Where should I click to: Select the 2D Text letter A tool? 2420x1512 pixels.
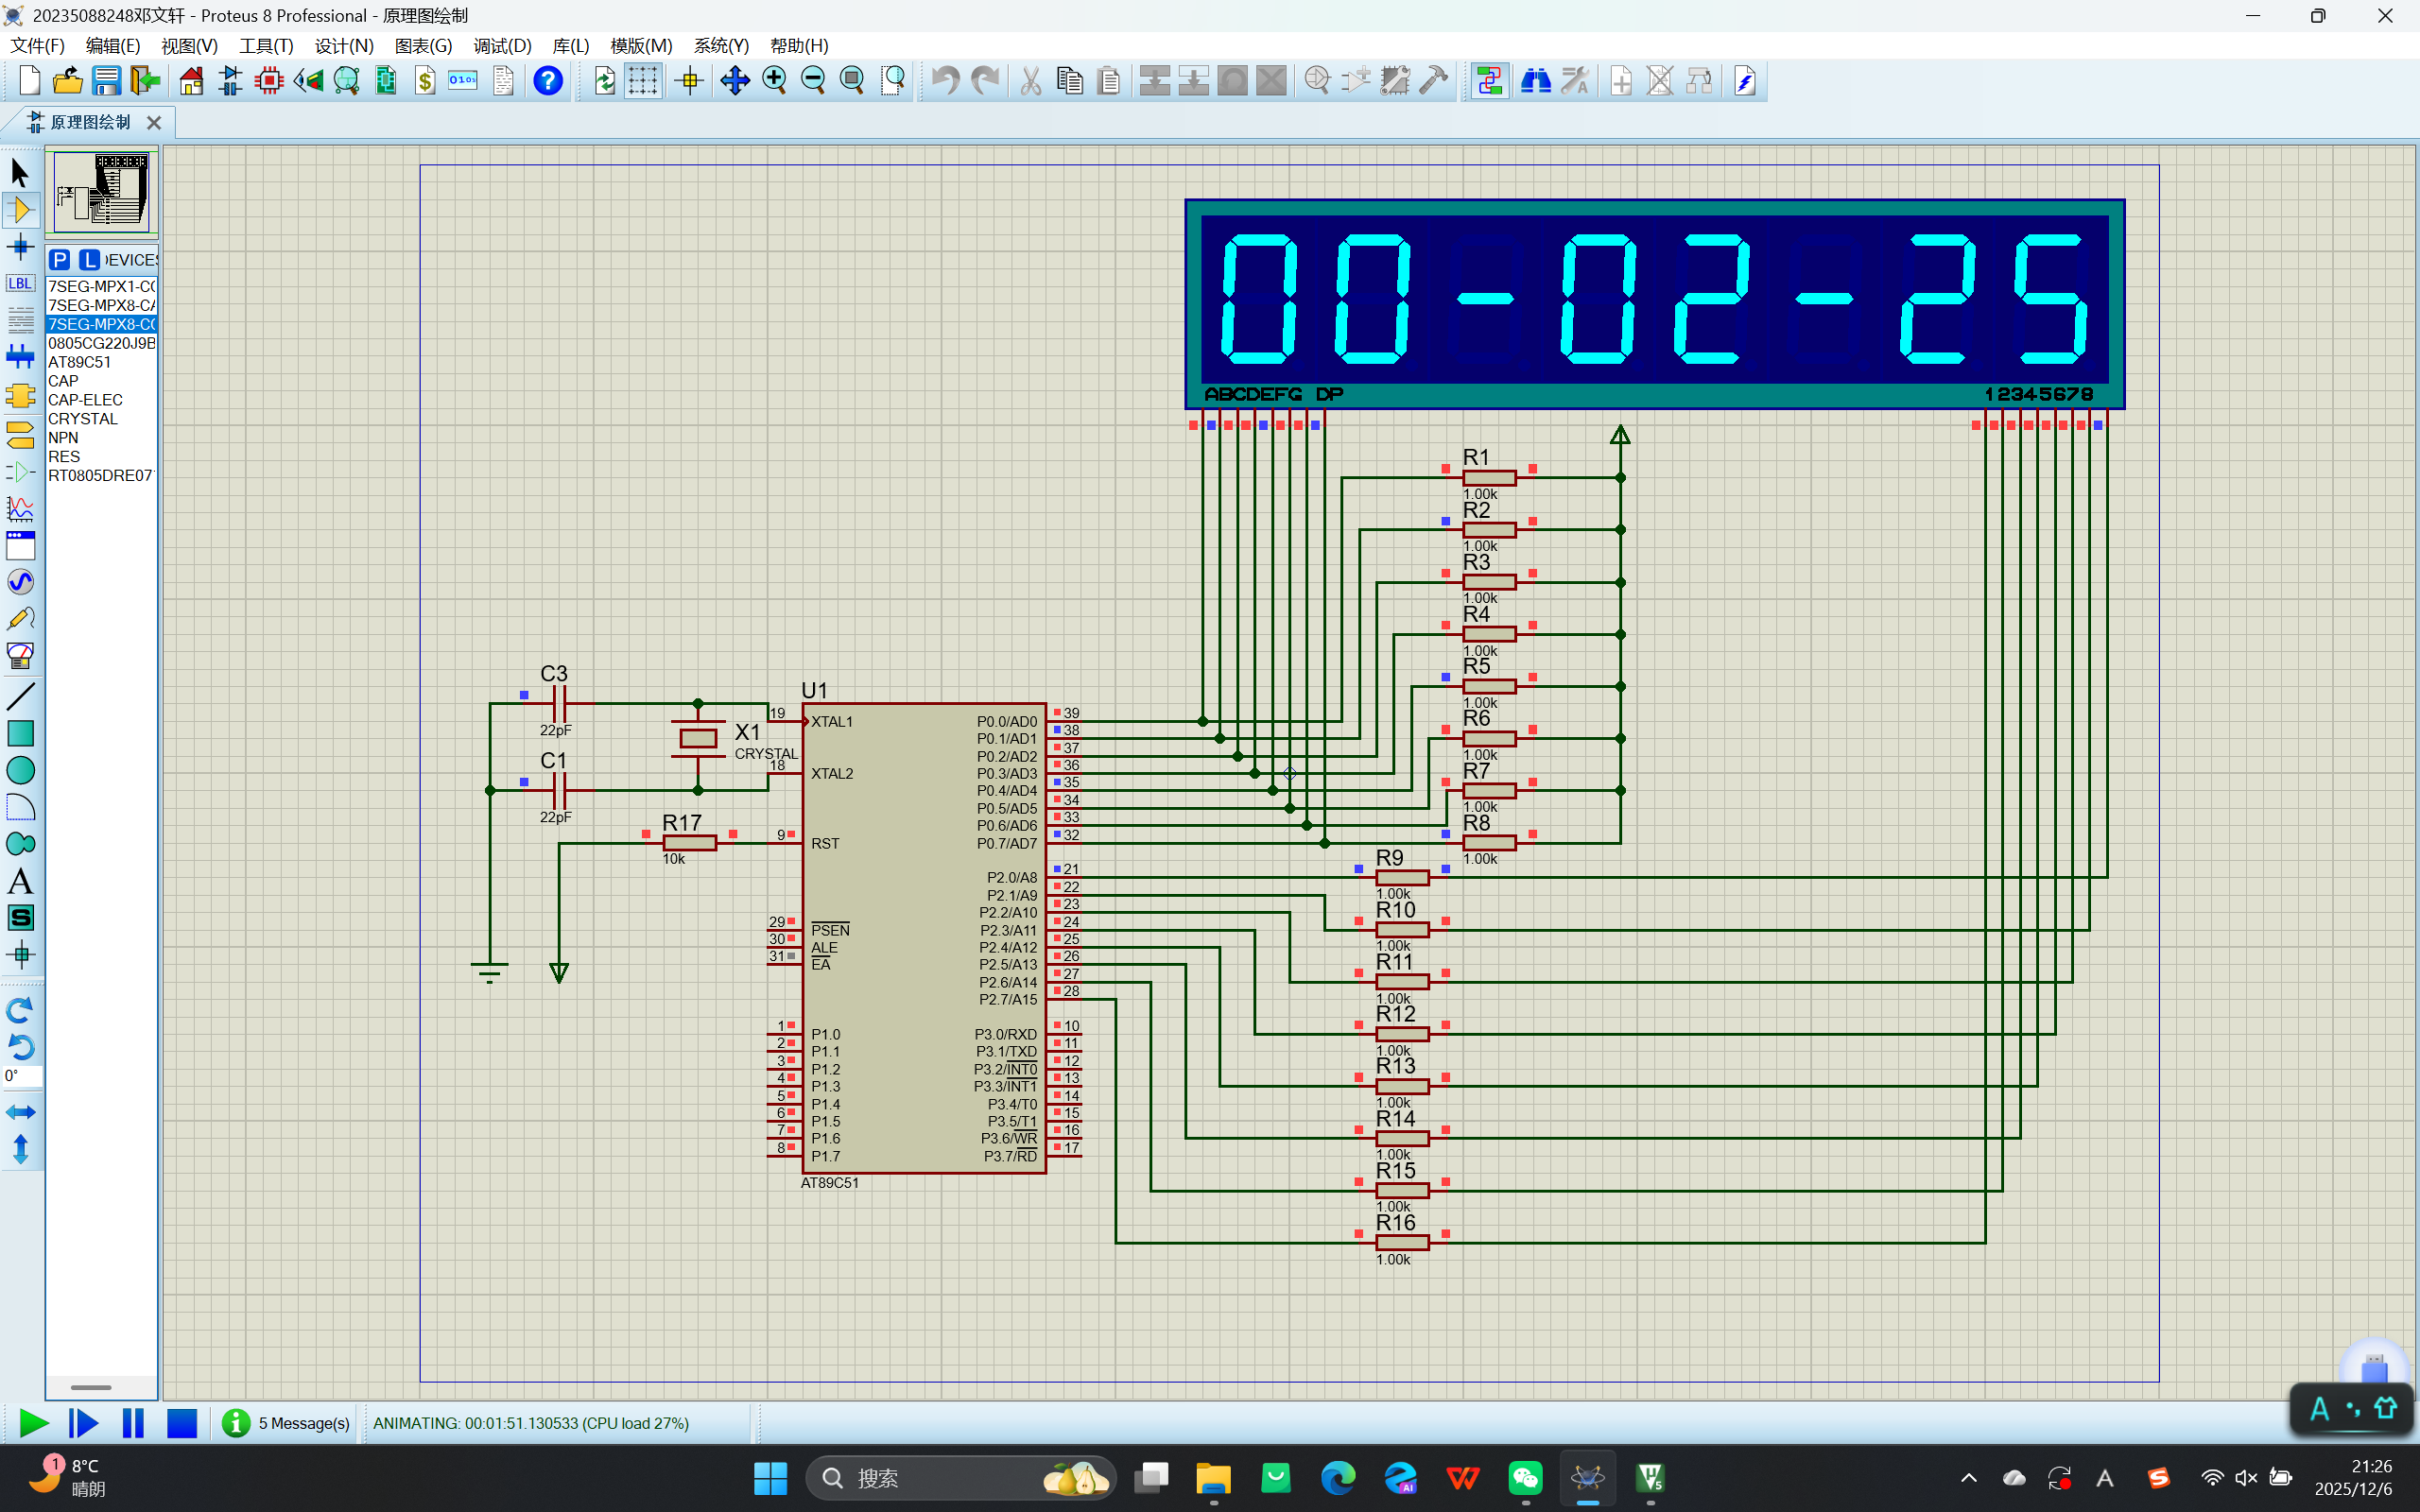coord(21,881)
